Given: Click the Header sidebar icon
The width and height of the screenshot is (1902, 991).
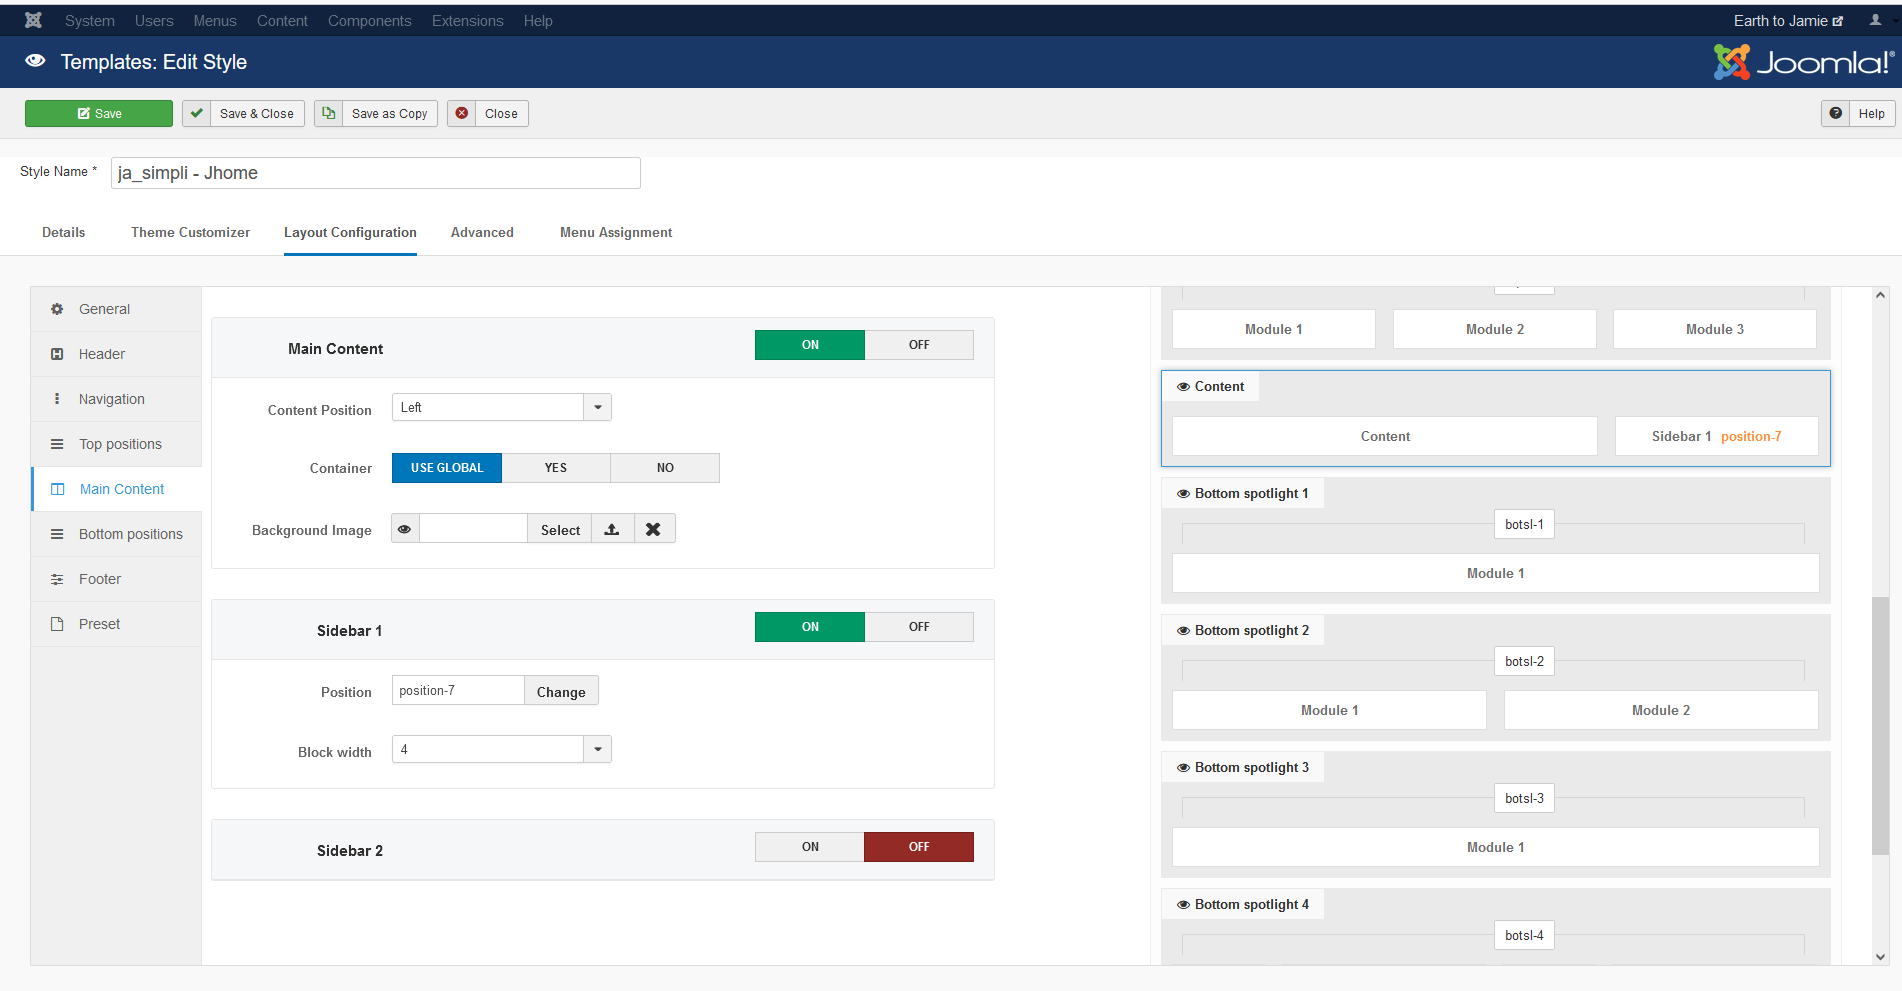Looking at the screenshot, I should tap(57, 354).
